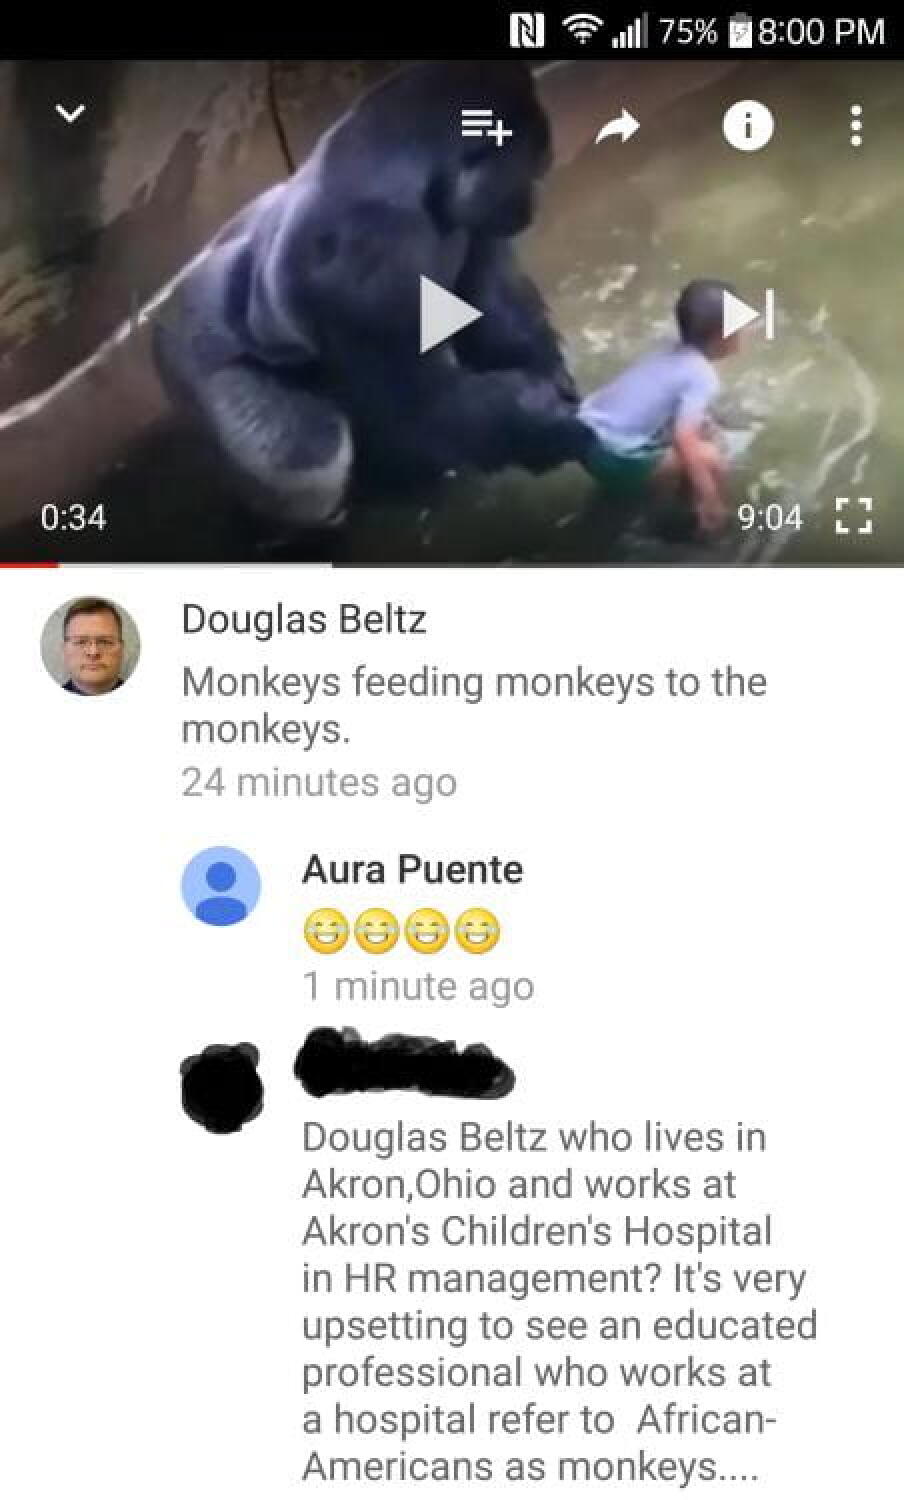This screenshot has height=1500, width=904.
Task: Open Douglas Beltz channel name
Action: pos(304,619)
